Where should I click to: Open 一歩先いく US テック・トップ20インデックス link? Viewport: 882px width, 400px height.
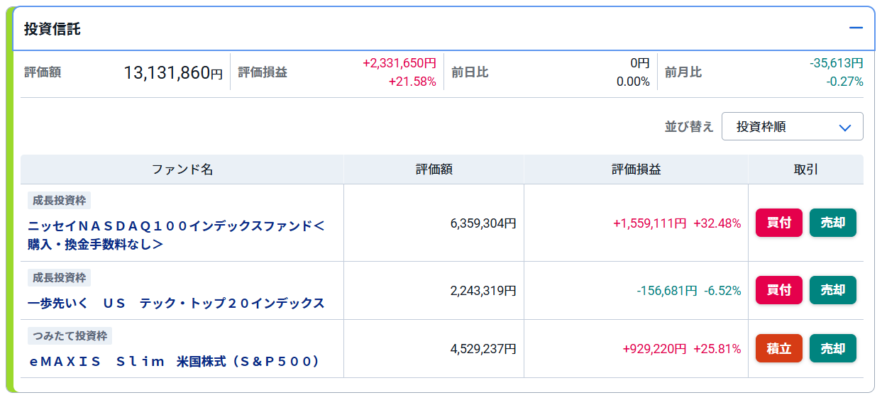176,303
